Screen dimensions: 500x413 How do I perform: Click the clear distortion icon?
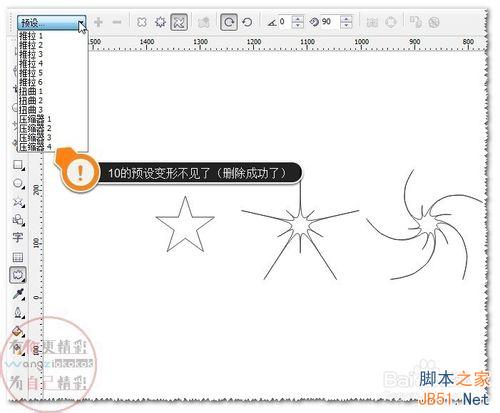point(434,22)
